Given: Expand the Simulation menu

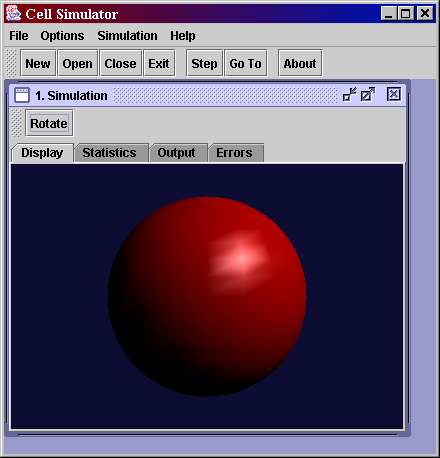Looking at the screenshot, I should point(127,36).
